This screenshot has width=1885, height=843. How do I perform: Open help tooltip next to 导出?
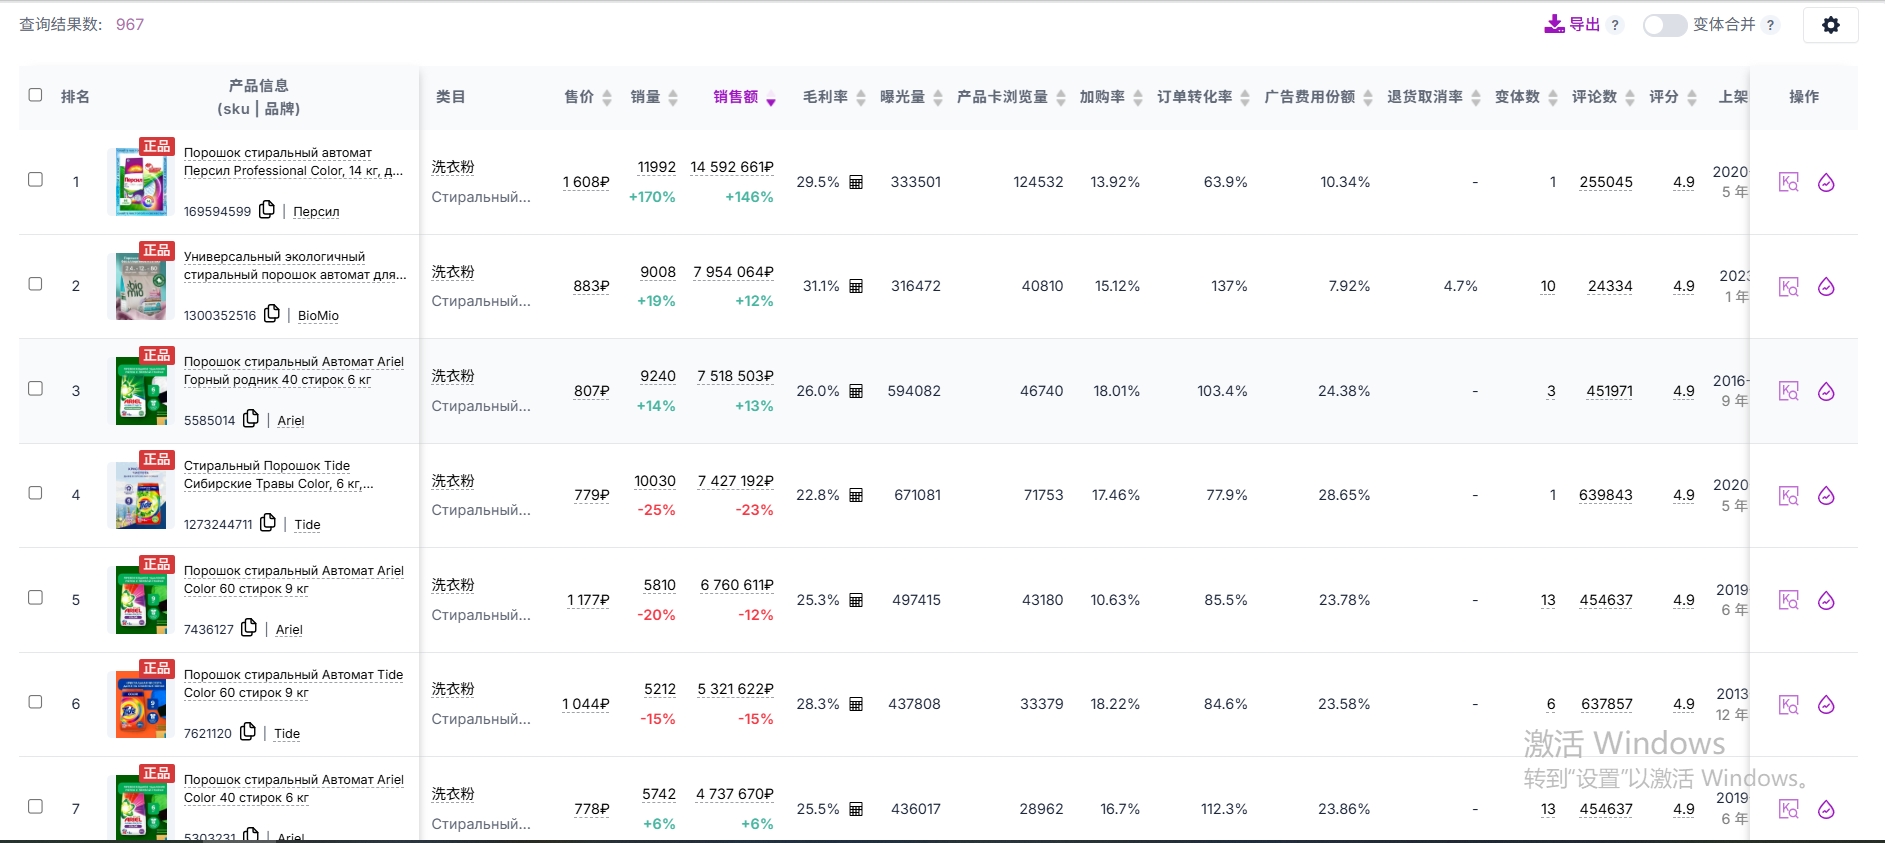pos(1615,25)
